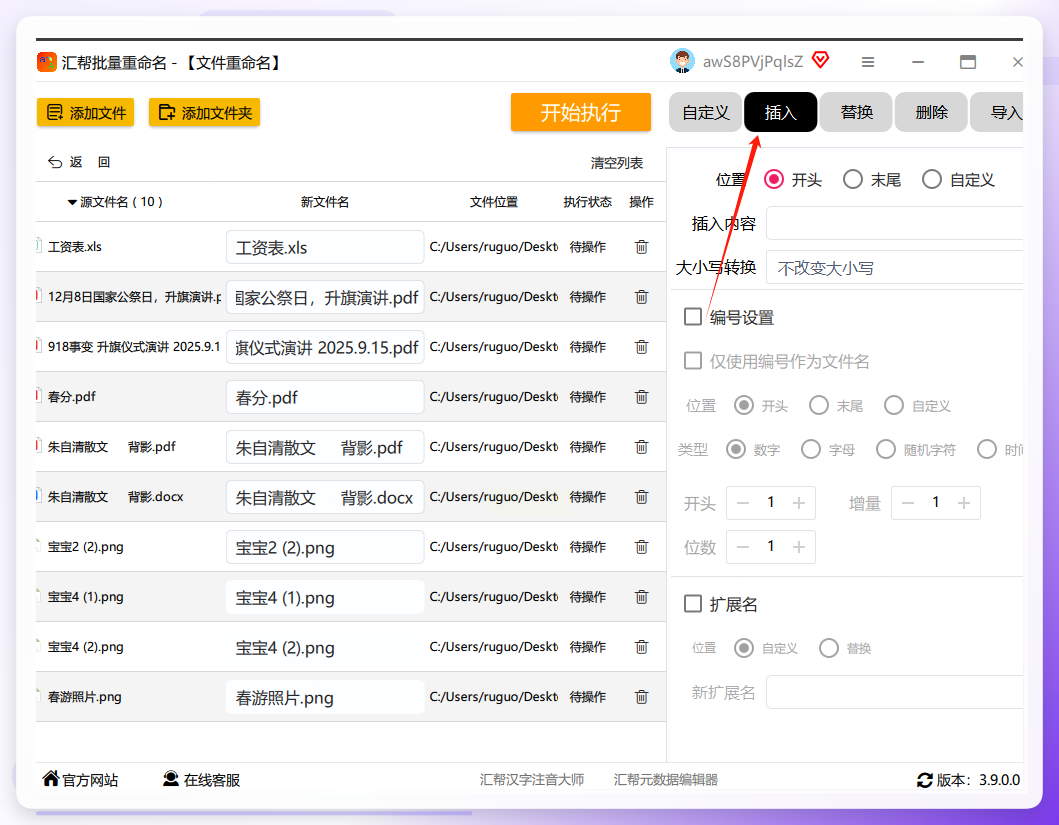
Task: Click the app logo icon in title bar
Action: 47,62
